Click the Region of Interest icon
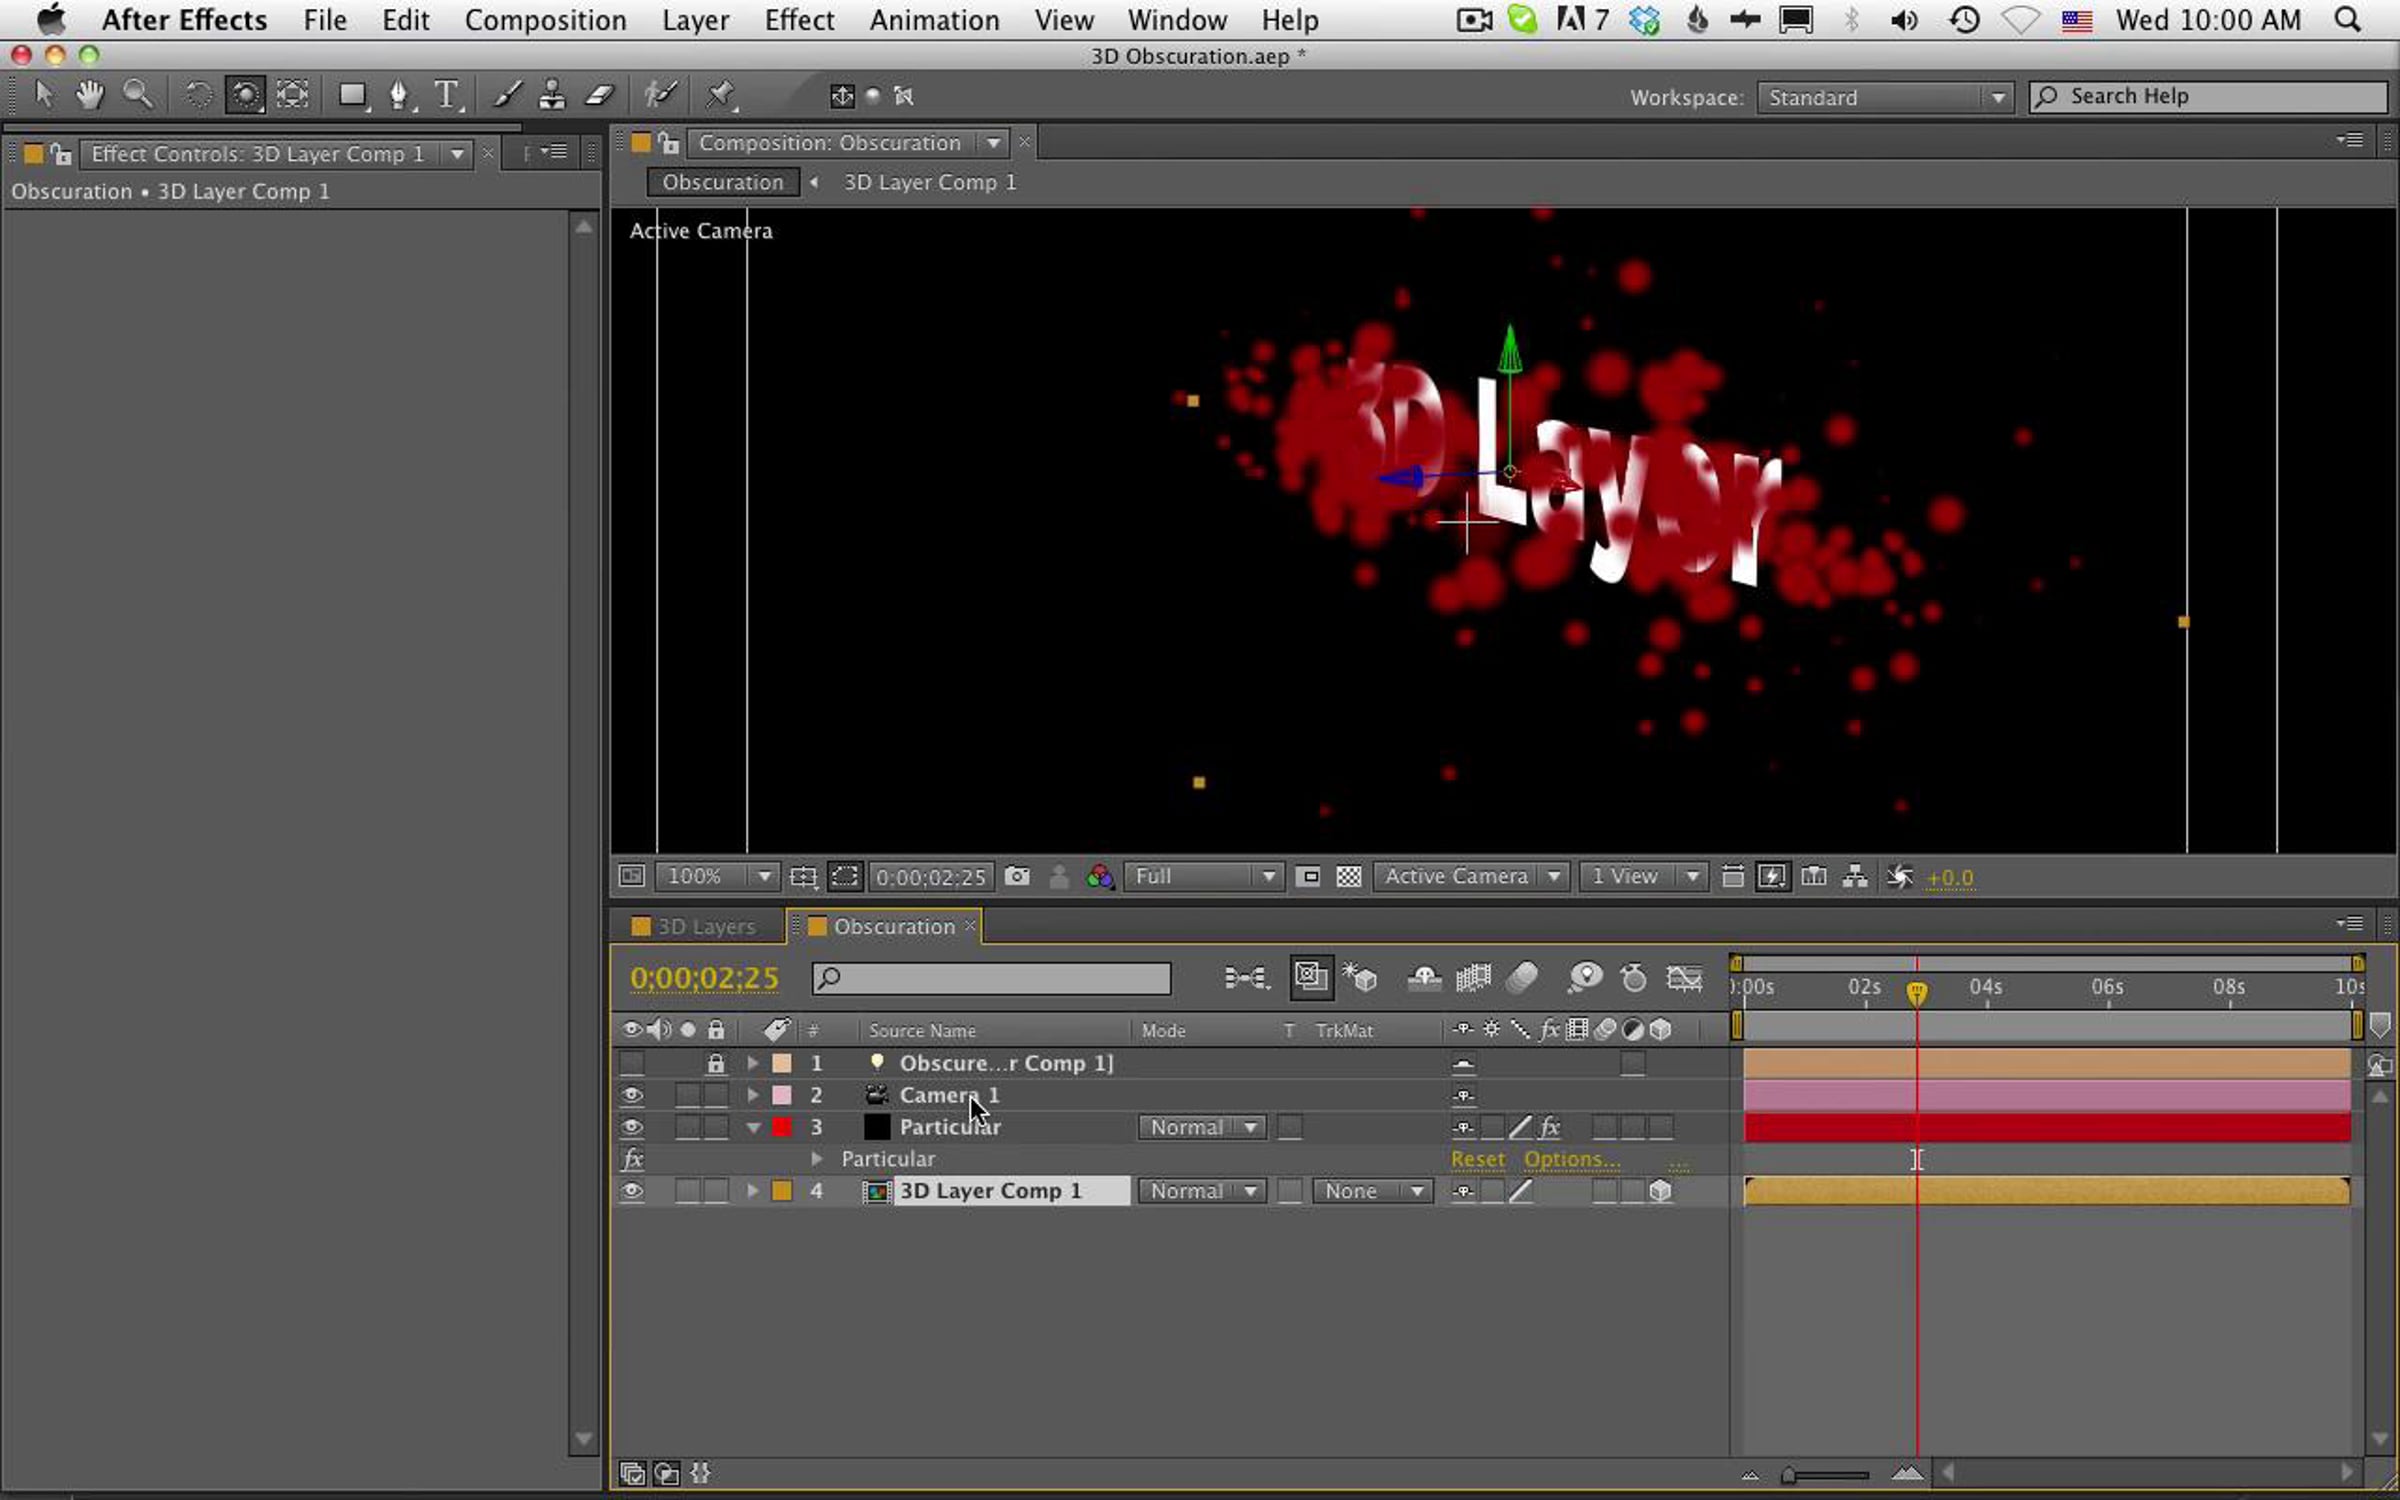The height and width of the screenshot is (1500, 2400). pyautogui.click(x=1307, y=877)
